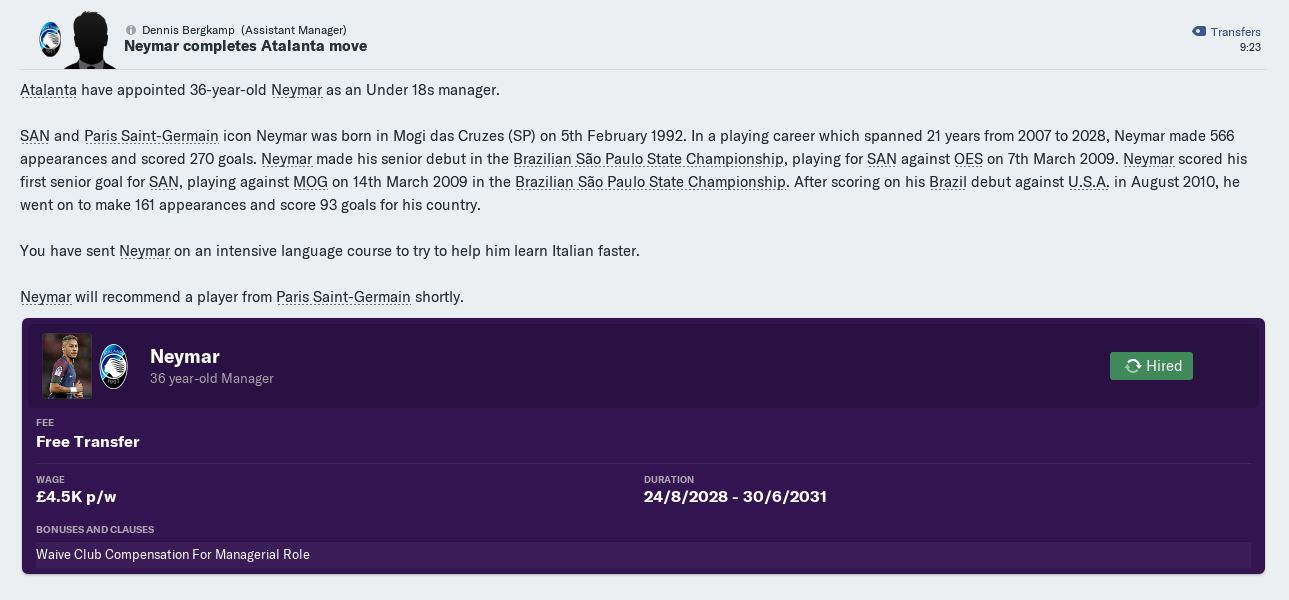This screenshot has width=1289, height=600.
Task: Click the Atalanta club badge in header
Action: (49, 39)
